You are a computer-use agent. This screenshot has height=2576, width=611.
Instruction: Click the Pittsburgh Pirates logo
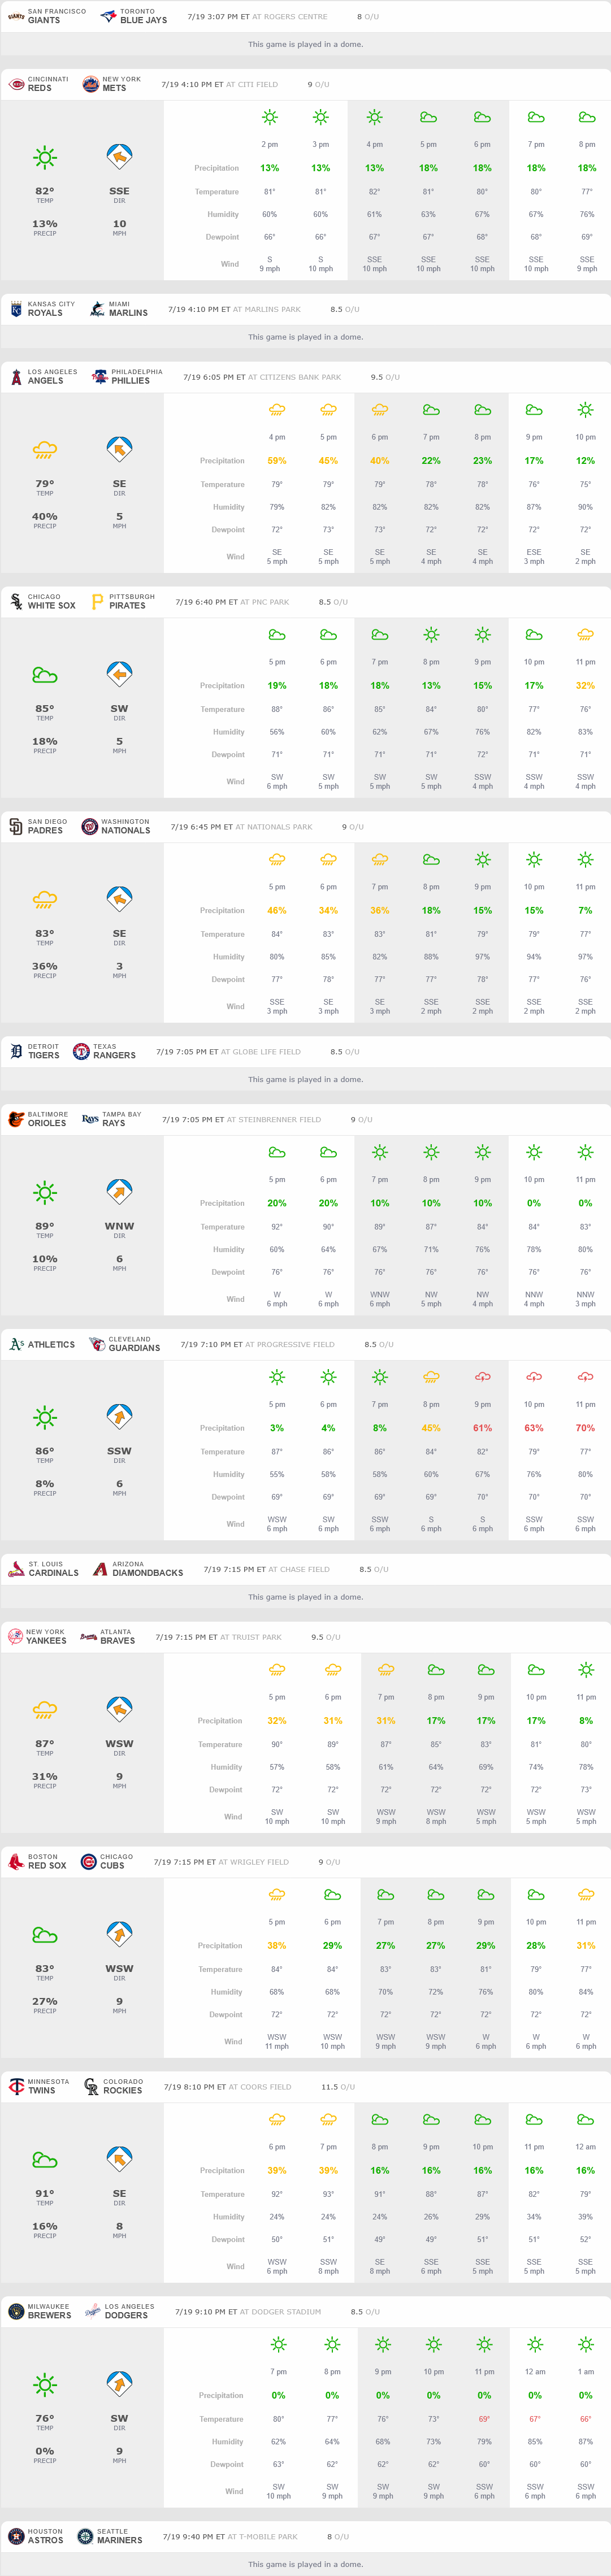pyautogui.click(x=97, y=602)
